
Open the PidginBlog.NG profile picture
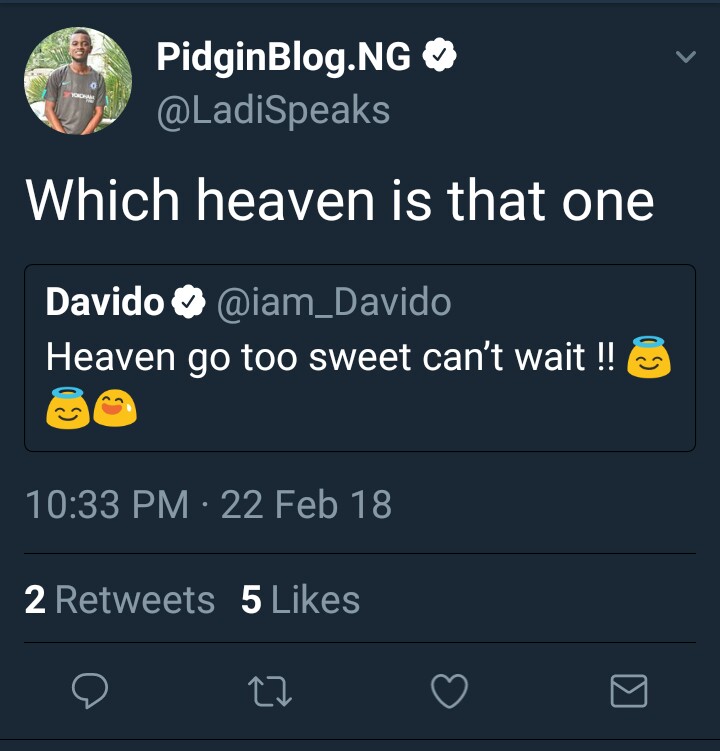click(78, 80)
